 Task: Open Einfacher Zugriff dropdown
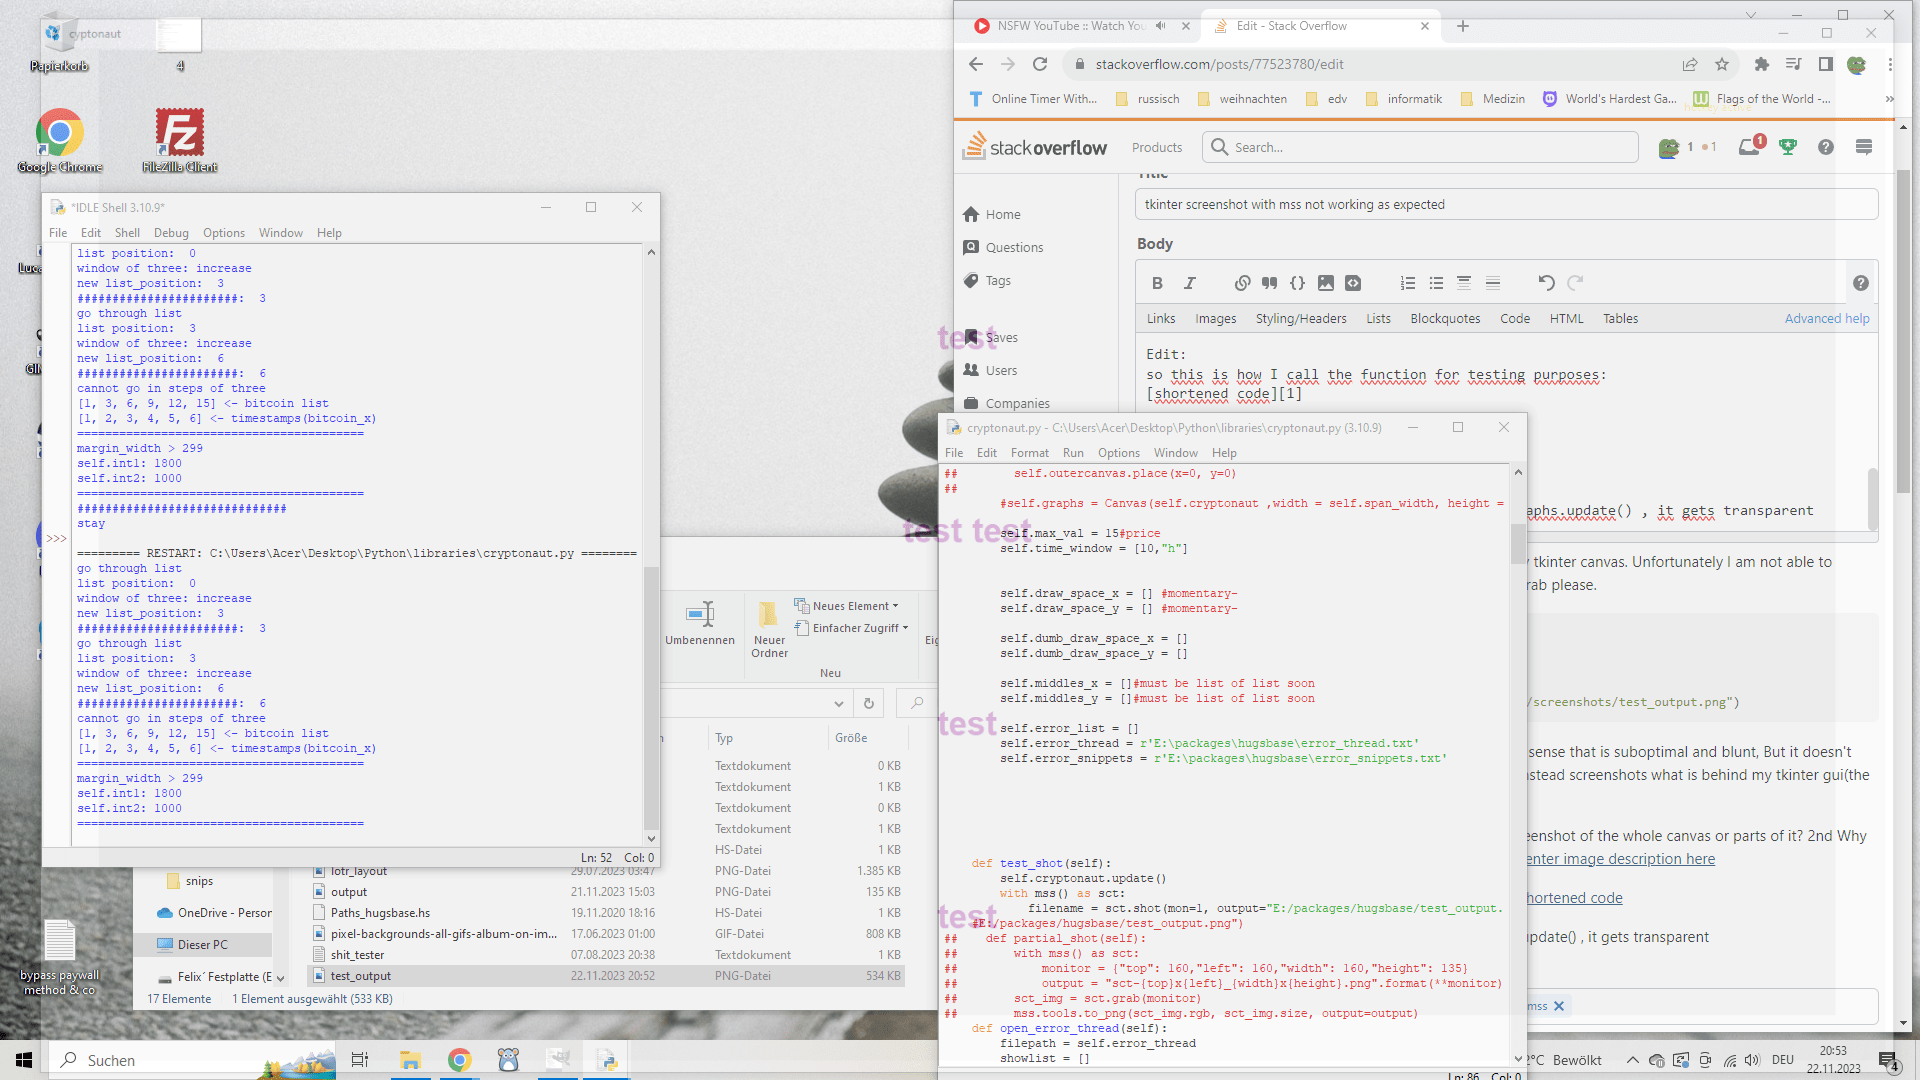click(855, 628)
